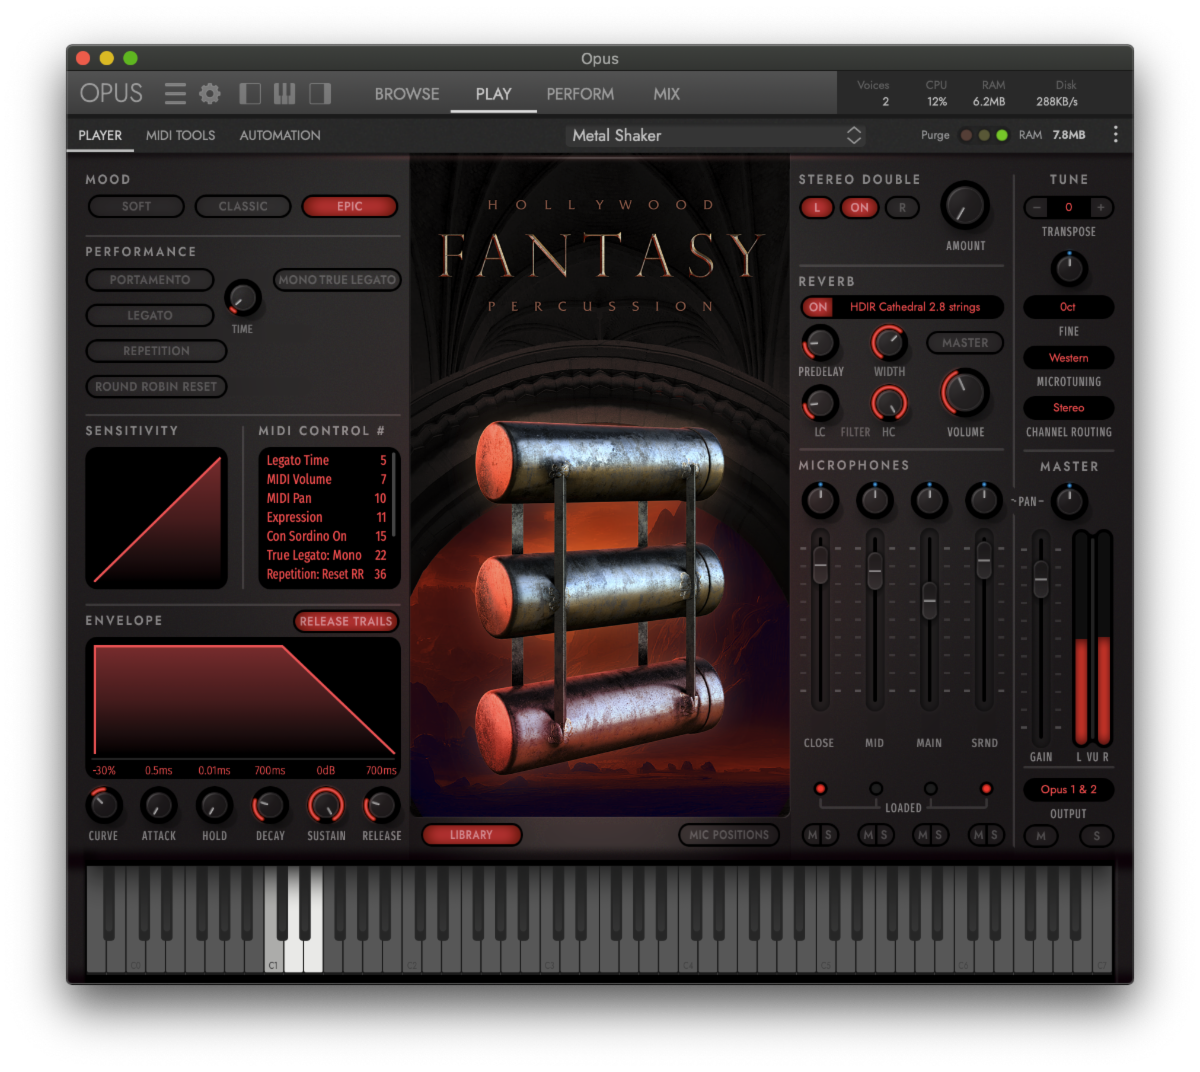Toggle the right panel view icon

320,94
